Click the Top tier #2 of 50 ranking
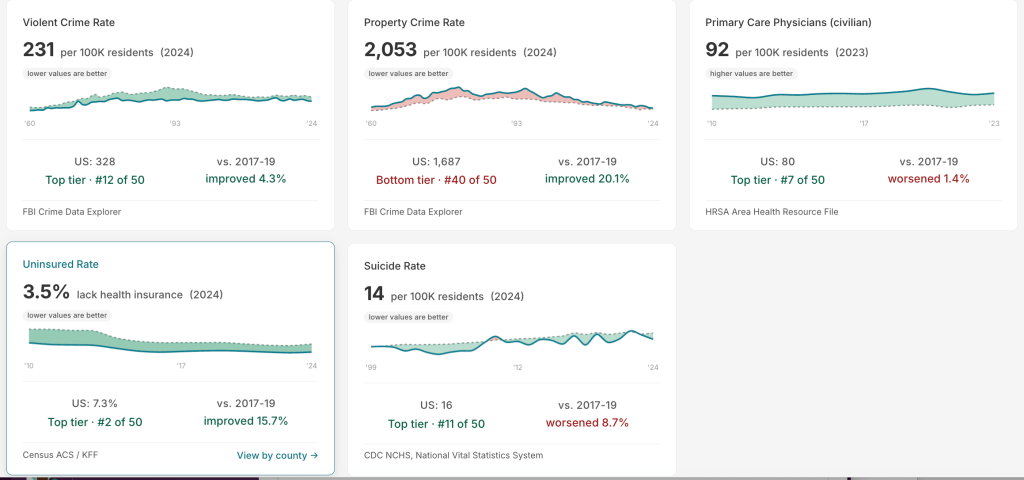This screenshot has width=1024, height=480. (x=95, y=422)
